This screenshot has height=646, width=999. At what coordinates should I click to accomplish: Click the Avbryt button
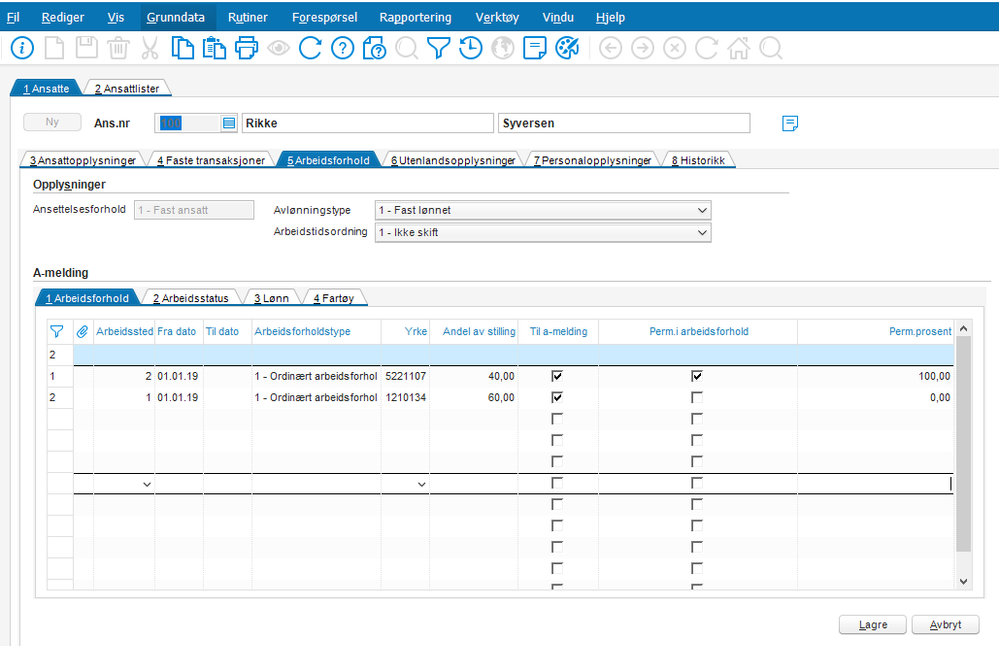coord(945,625)
